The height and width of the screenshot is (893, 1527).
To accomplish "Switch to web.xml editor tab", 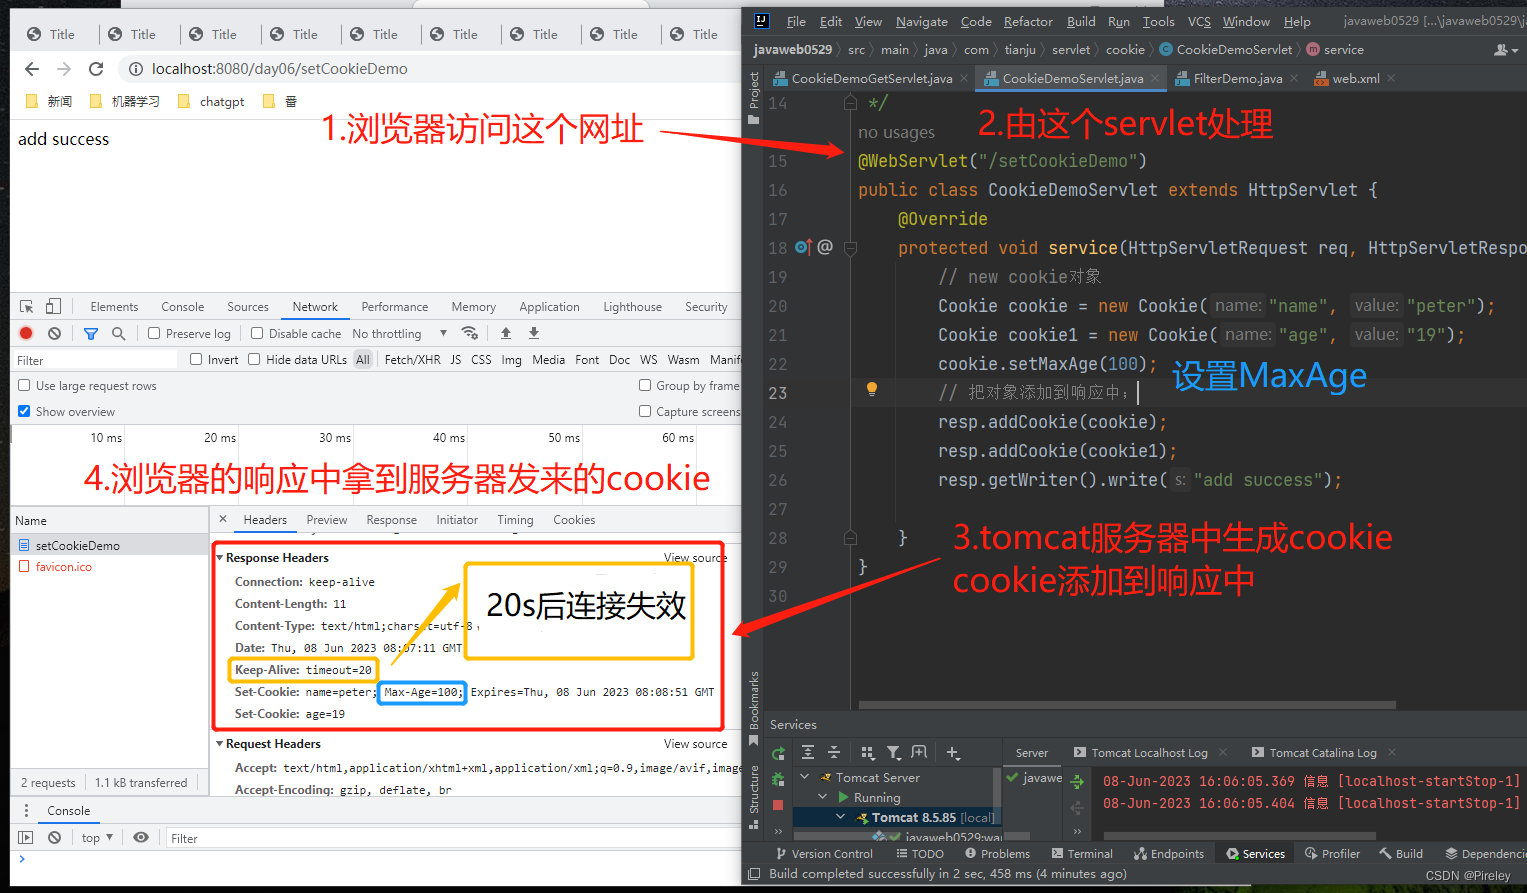I will click(1355, 78).
